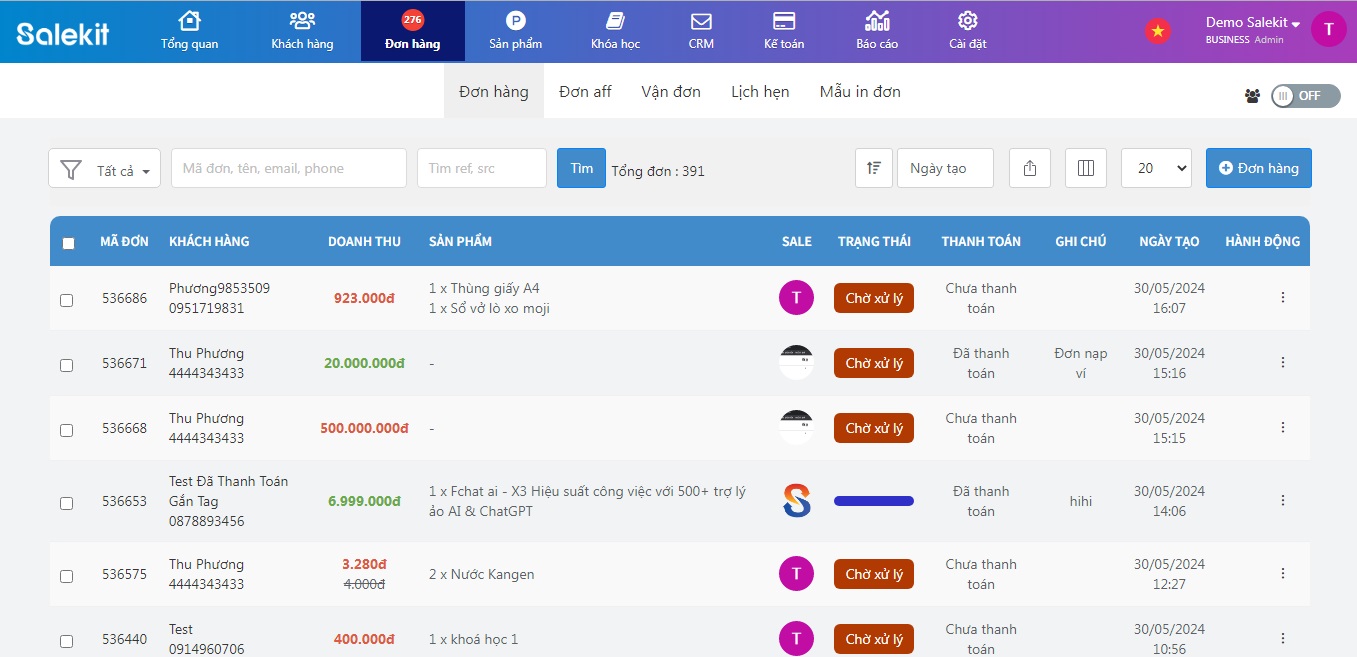
Task: Open the 20 per page dropdown
Action: 1156,168
